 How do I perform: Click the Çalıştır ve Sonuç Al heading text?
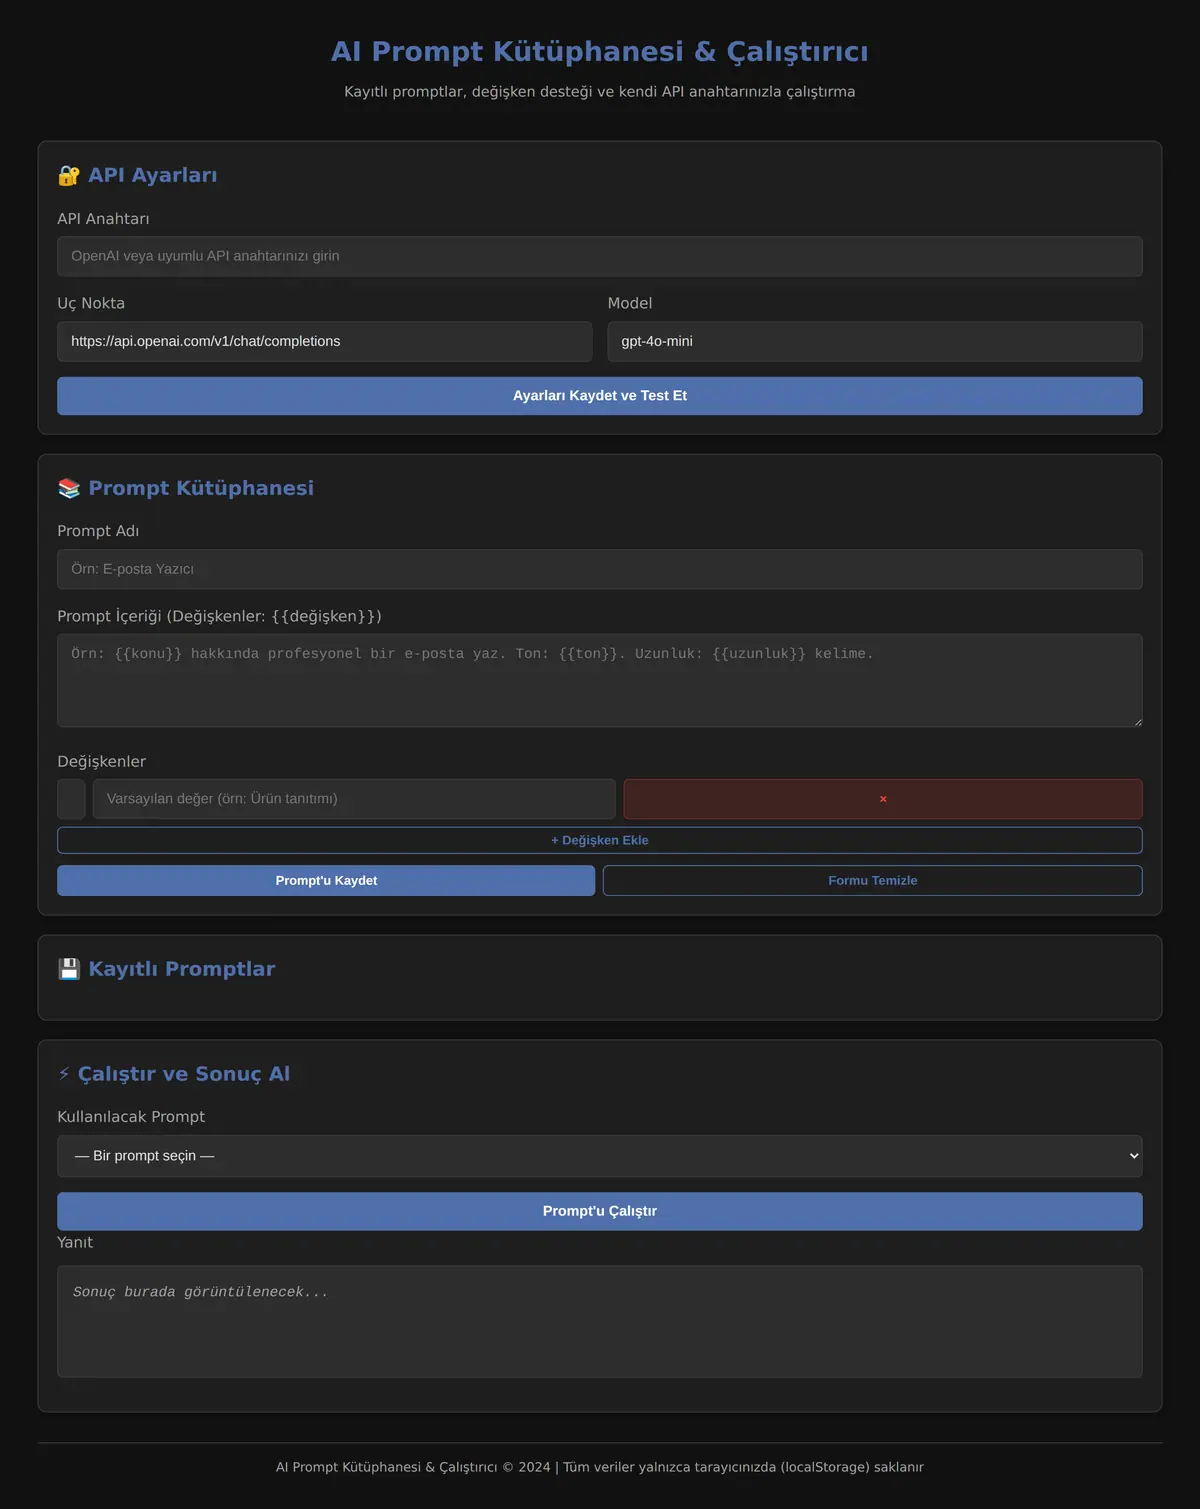pyautogui.click(x=184, y=1074)
